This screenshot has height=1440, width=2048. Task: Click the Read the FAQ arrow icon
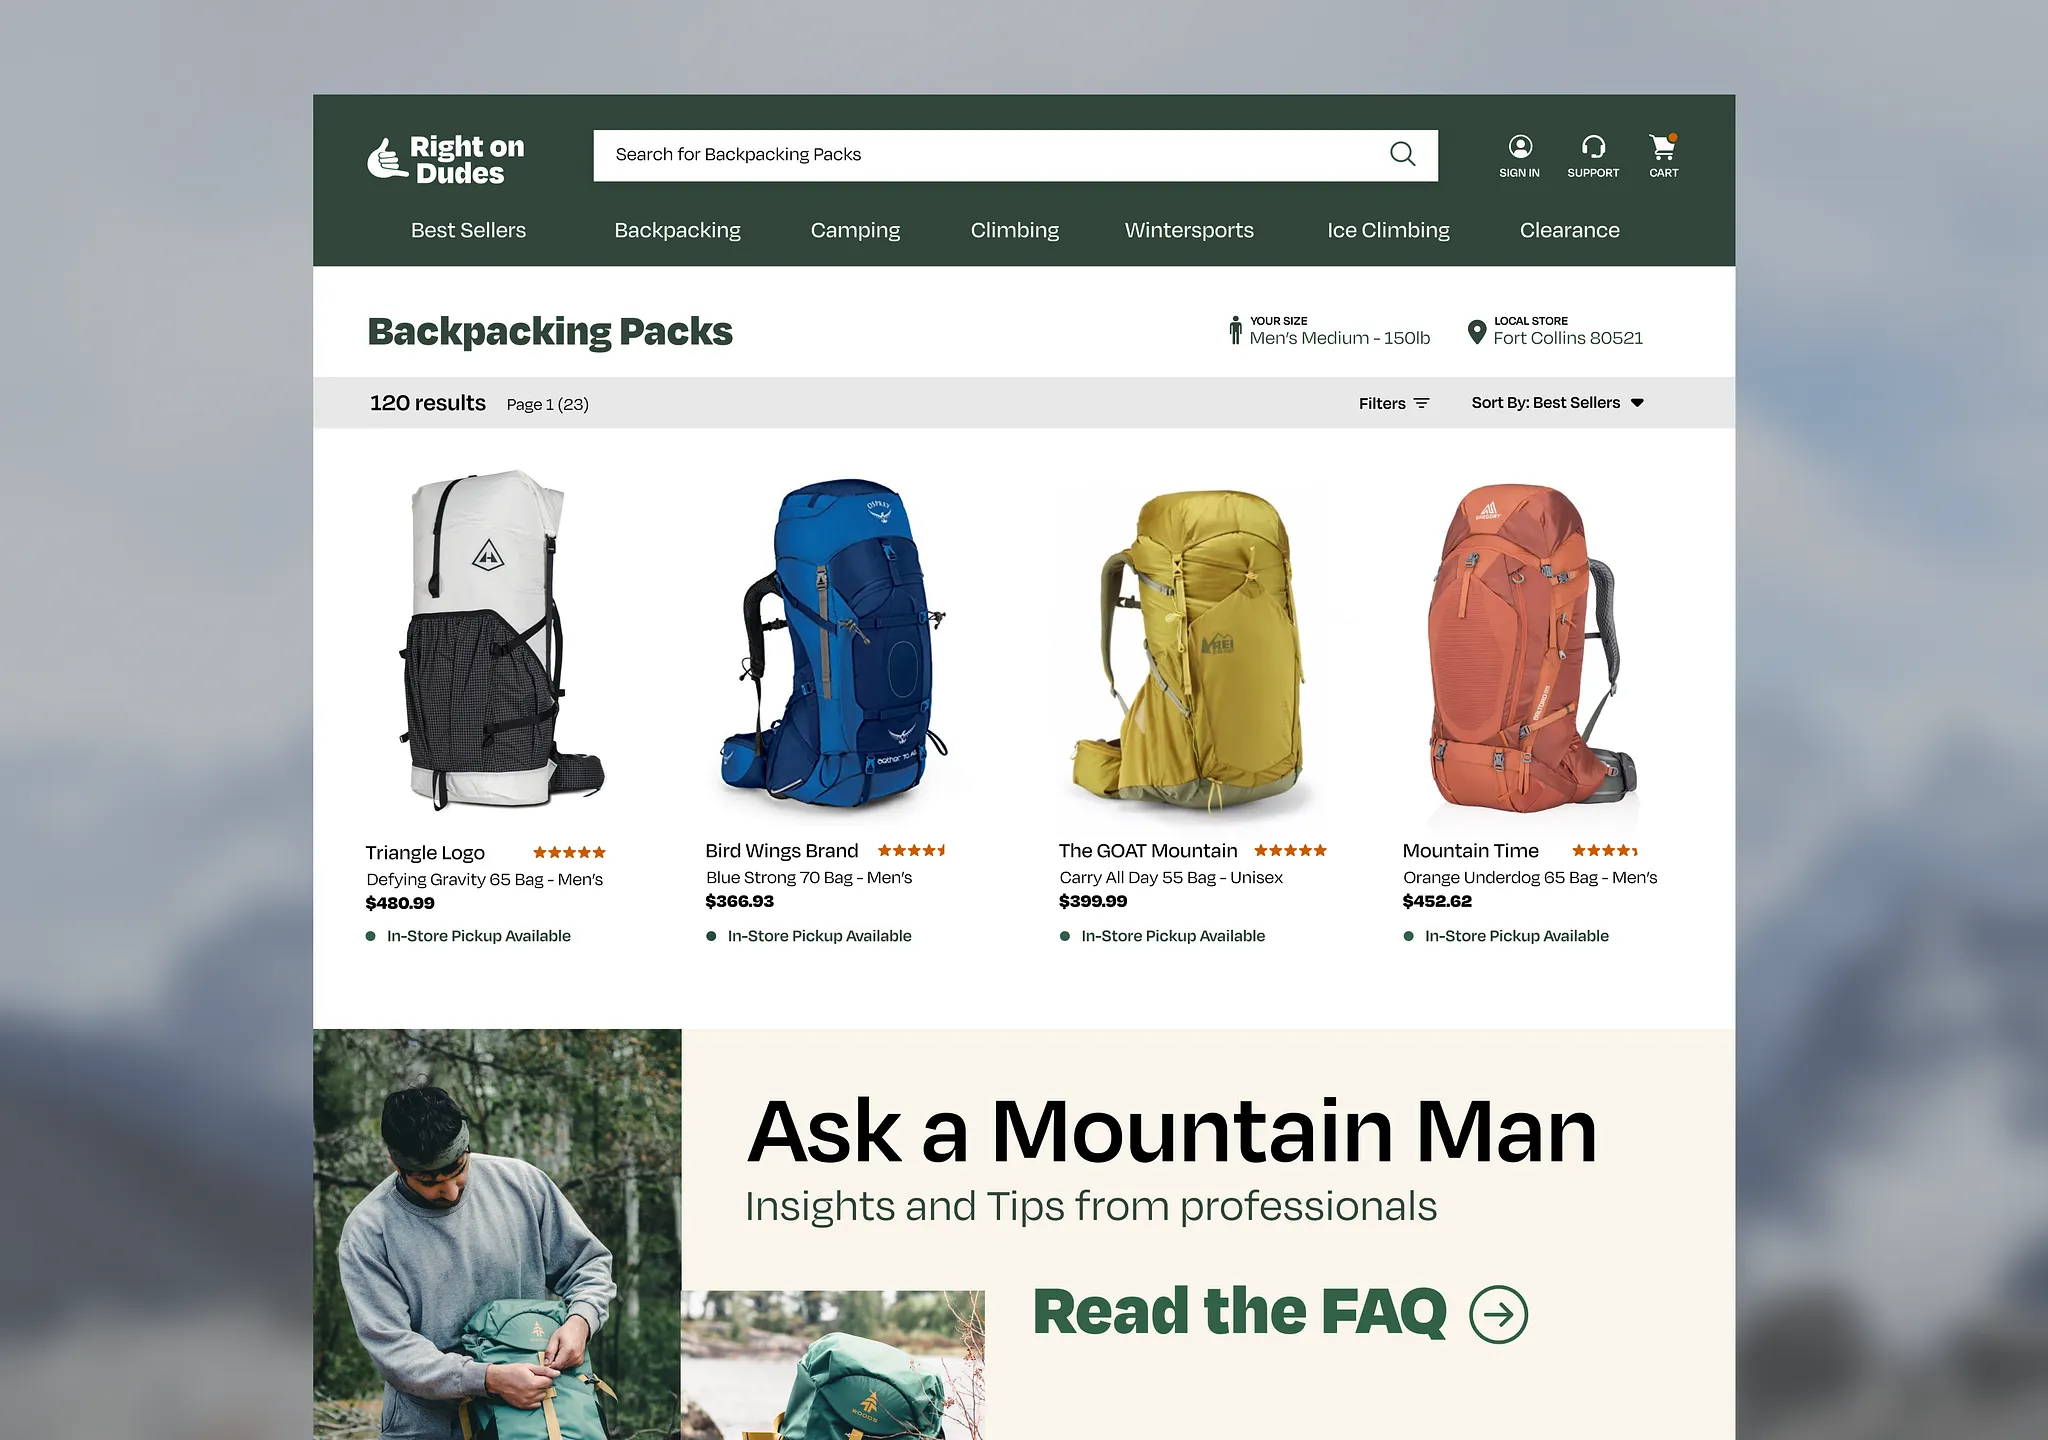(1498, 1314)
